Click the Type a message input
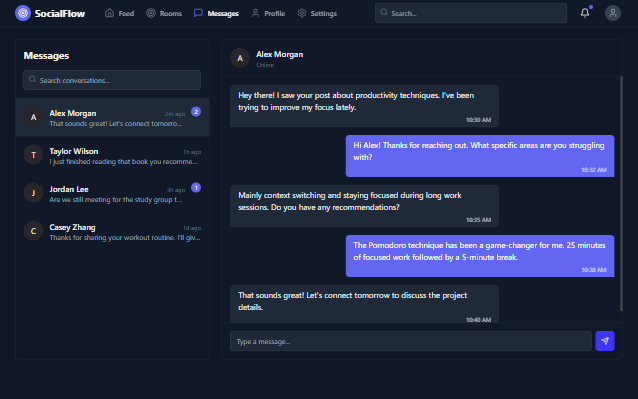Screen dimensions: 638x399 tap(411, 341)
